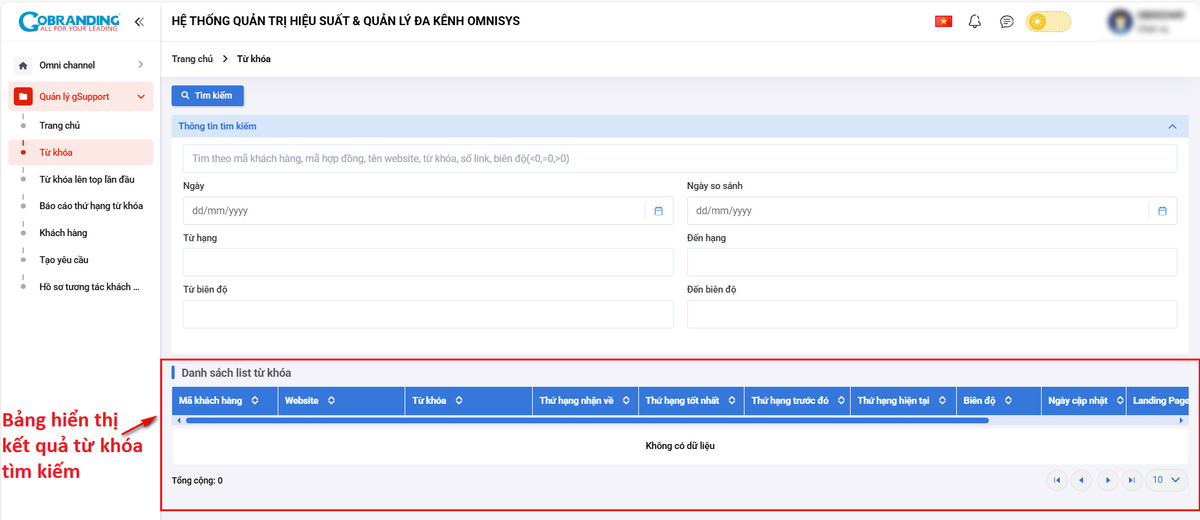Open the calendar icon in Ngày field
This screenshot has width=1200, height=520.
coord(659,211)
